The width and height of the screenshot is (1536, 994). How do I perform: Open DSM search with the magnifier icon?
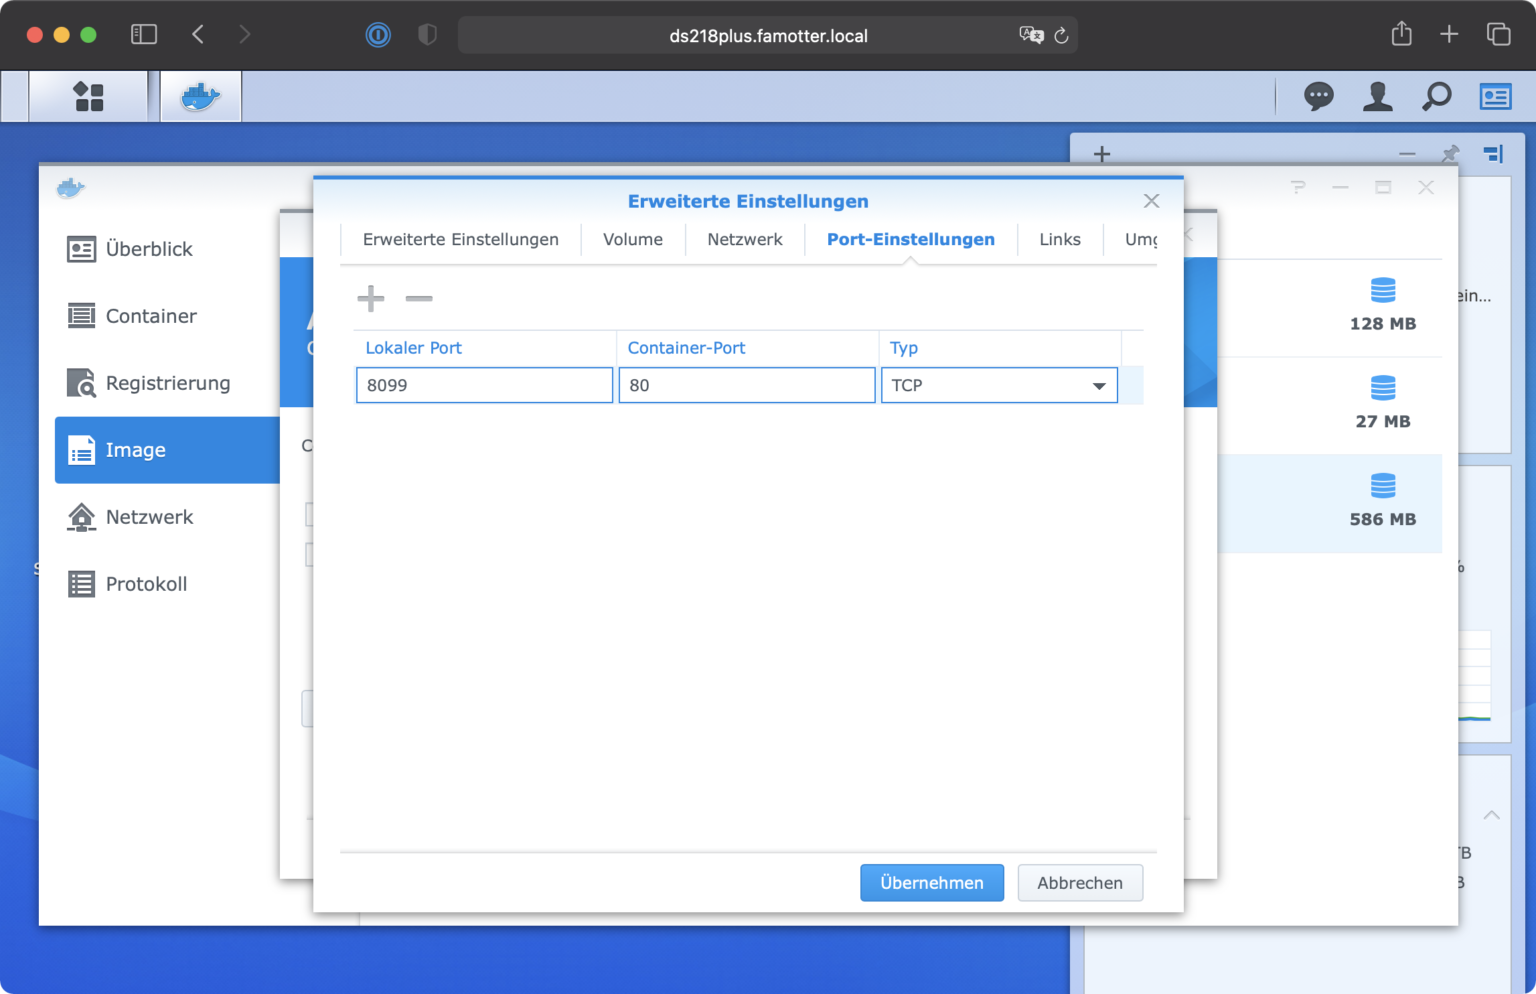point(1437,96)
